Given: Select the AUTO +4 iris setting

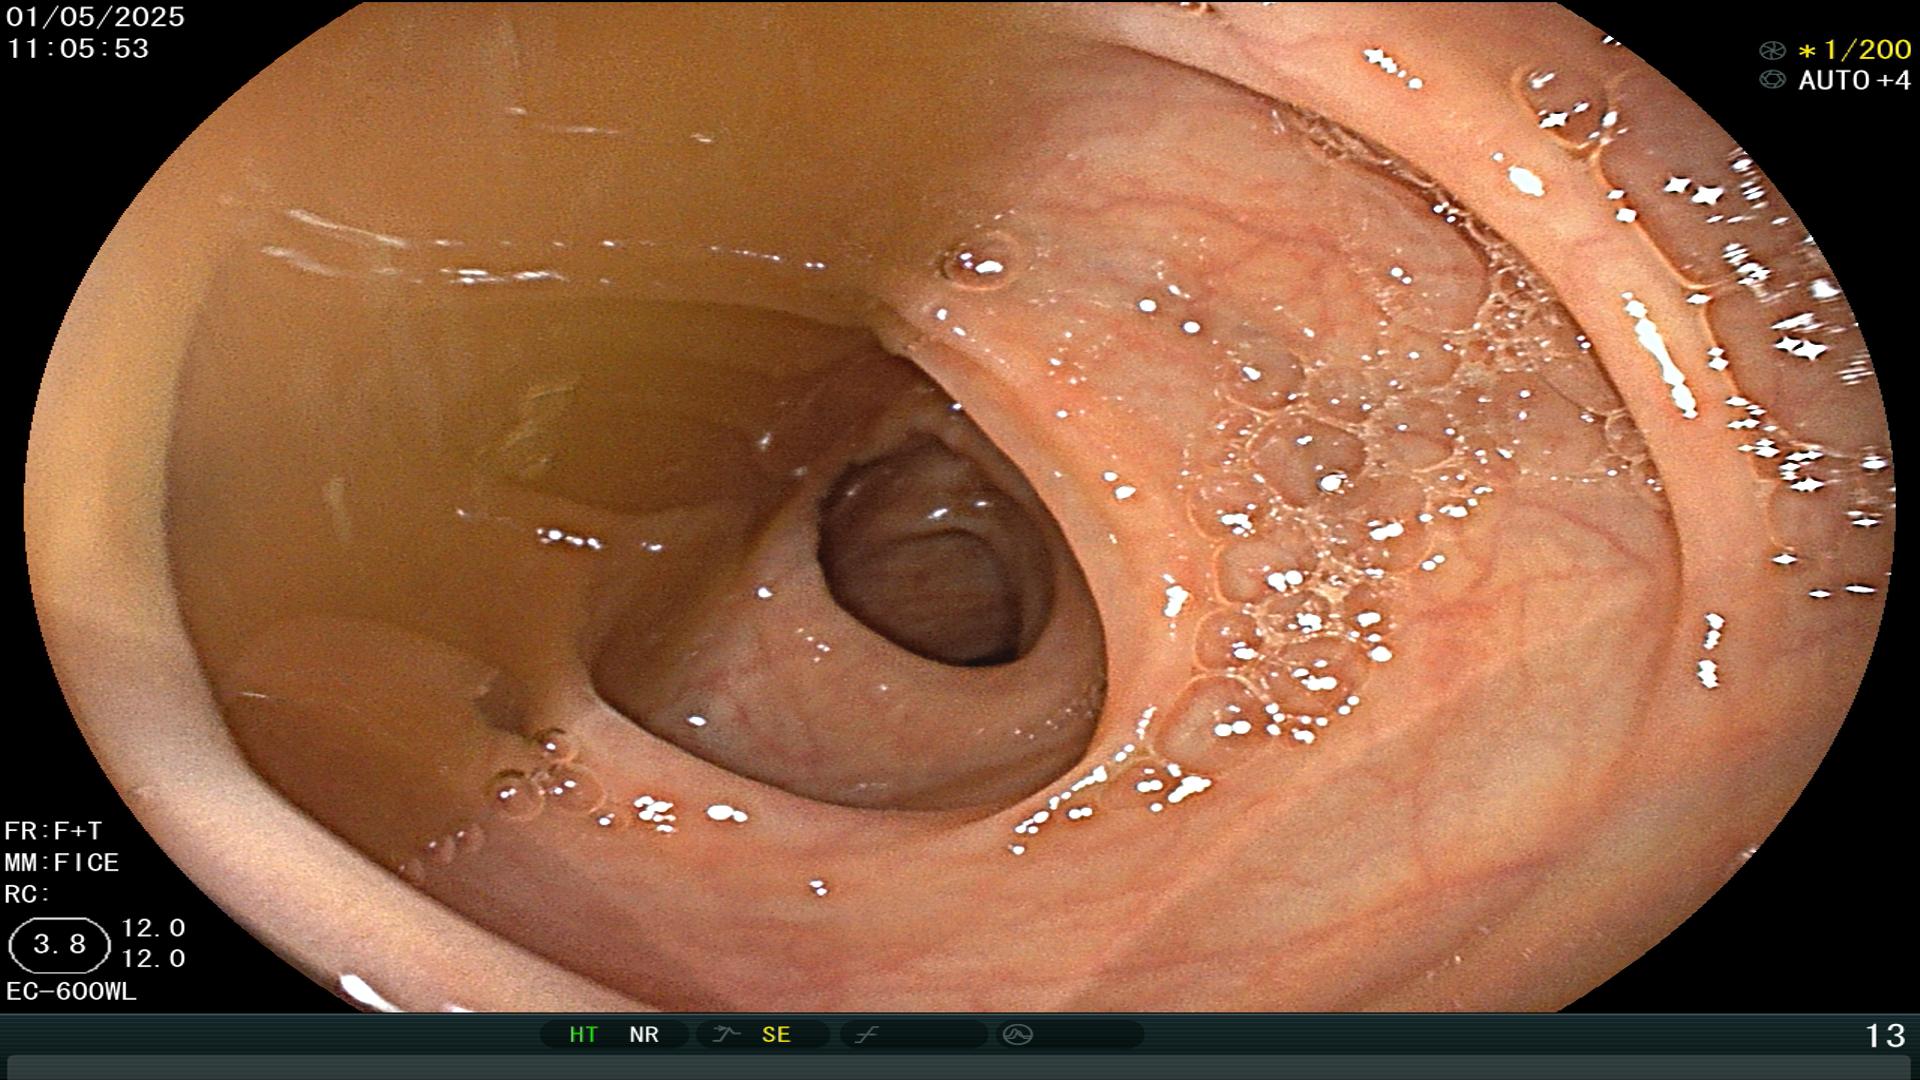Looking at the screenshot, I should click(1855, 80).
